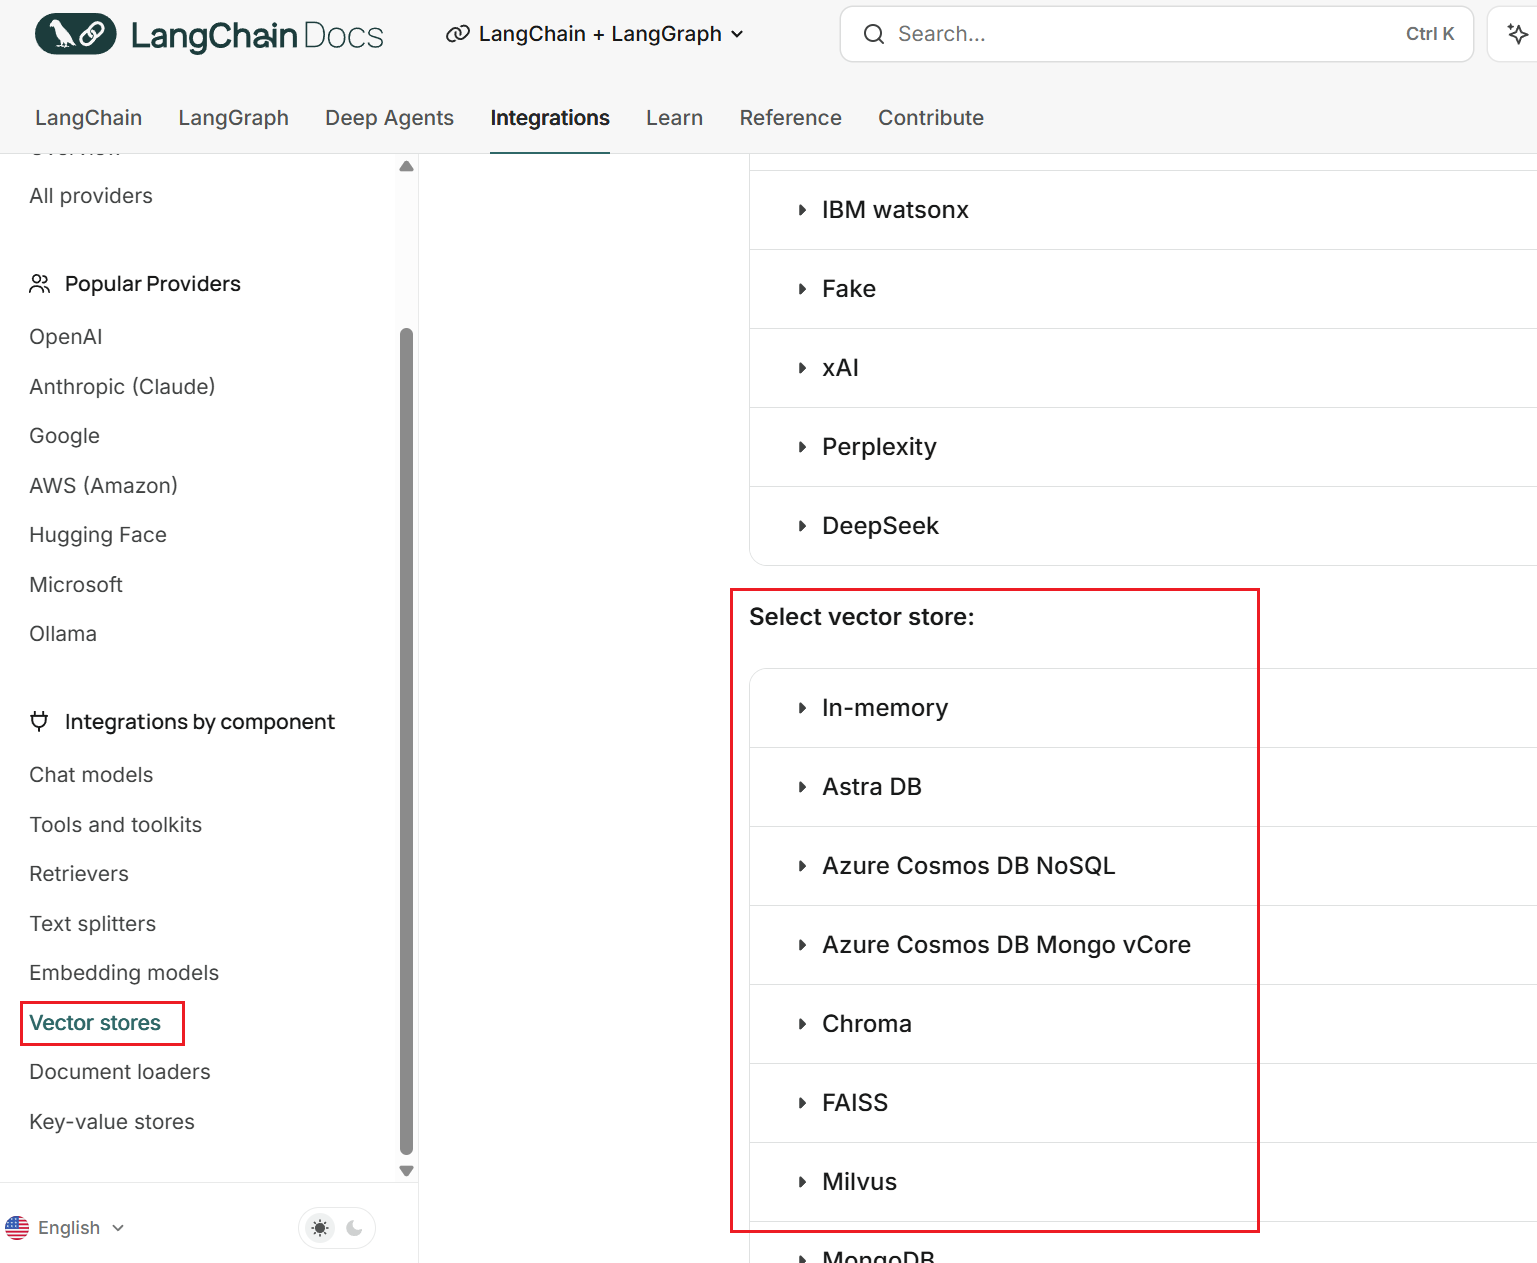
Task: Go to the Learn tab
Action: (x=675, y=118)
